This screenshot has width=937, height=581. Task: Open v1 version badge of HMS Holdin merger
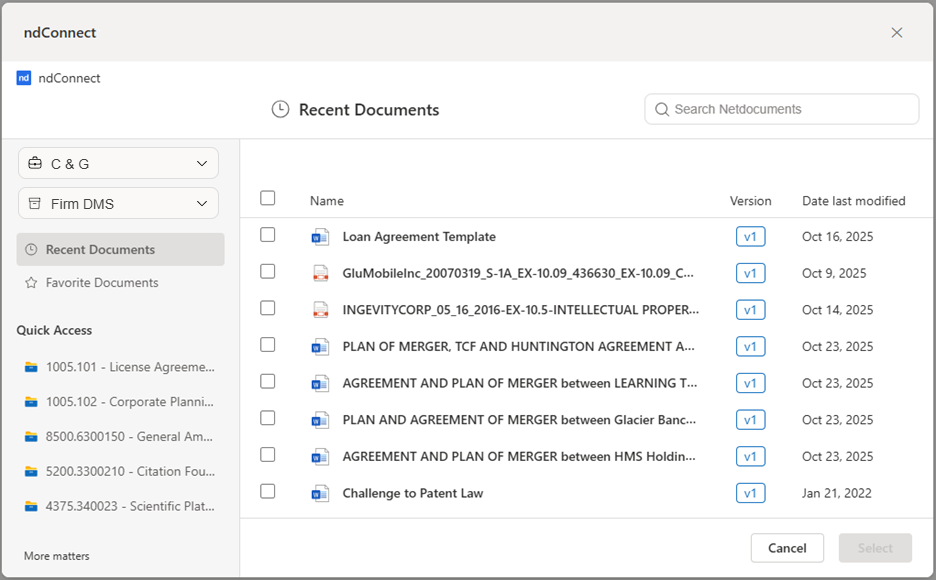(x=751, y=457)
